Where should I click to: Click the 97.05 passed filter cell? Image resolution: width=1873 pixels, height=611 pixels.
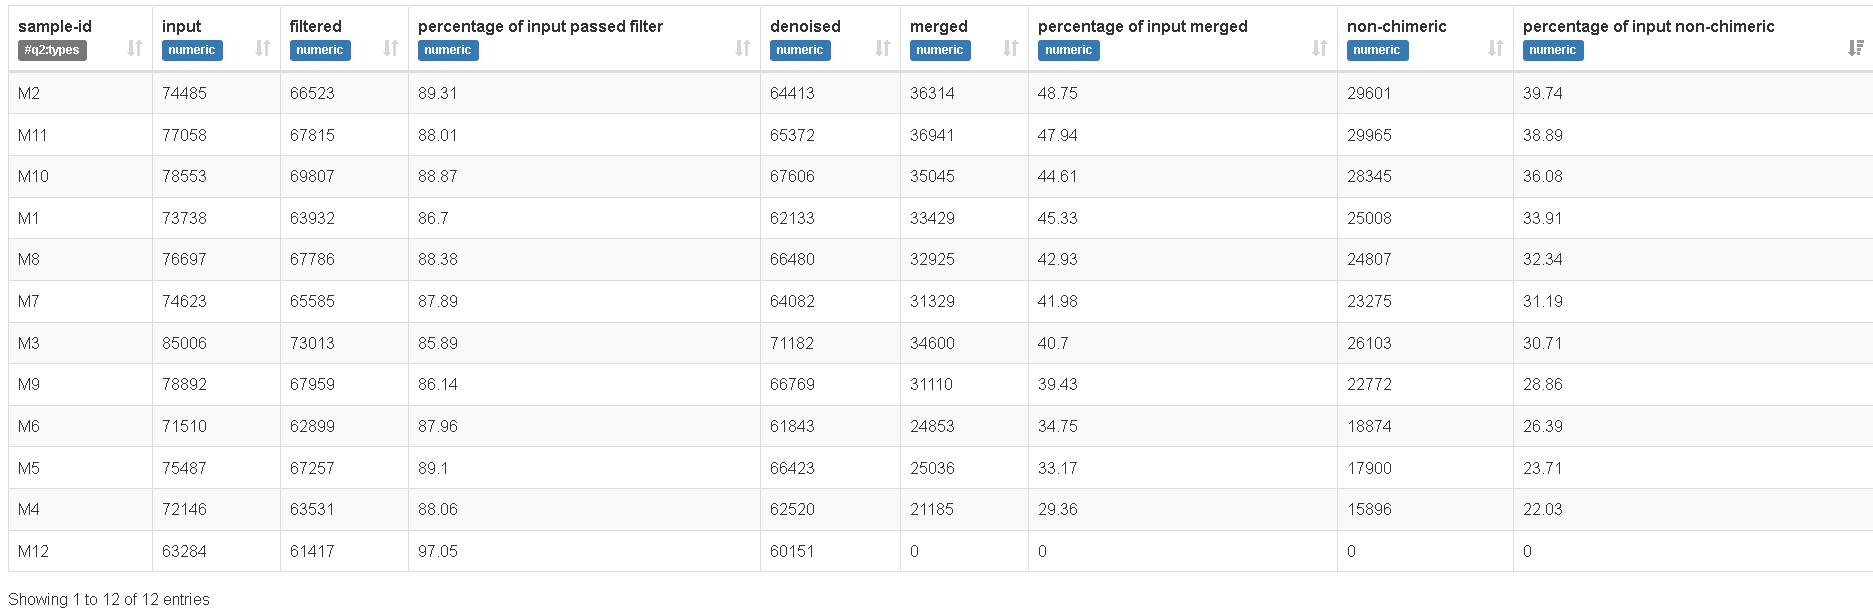(437, 551)
